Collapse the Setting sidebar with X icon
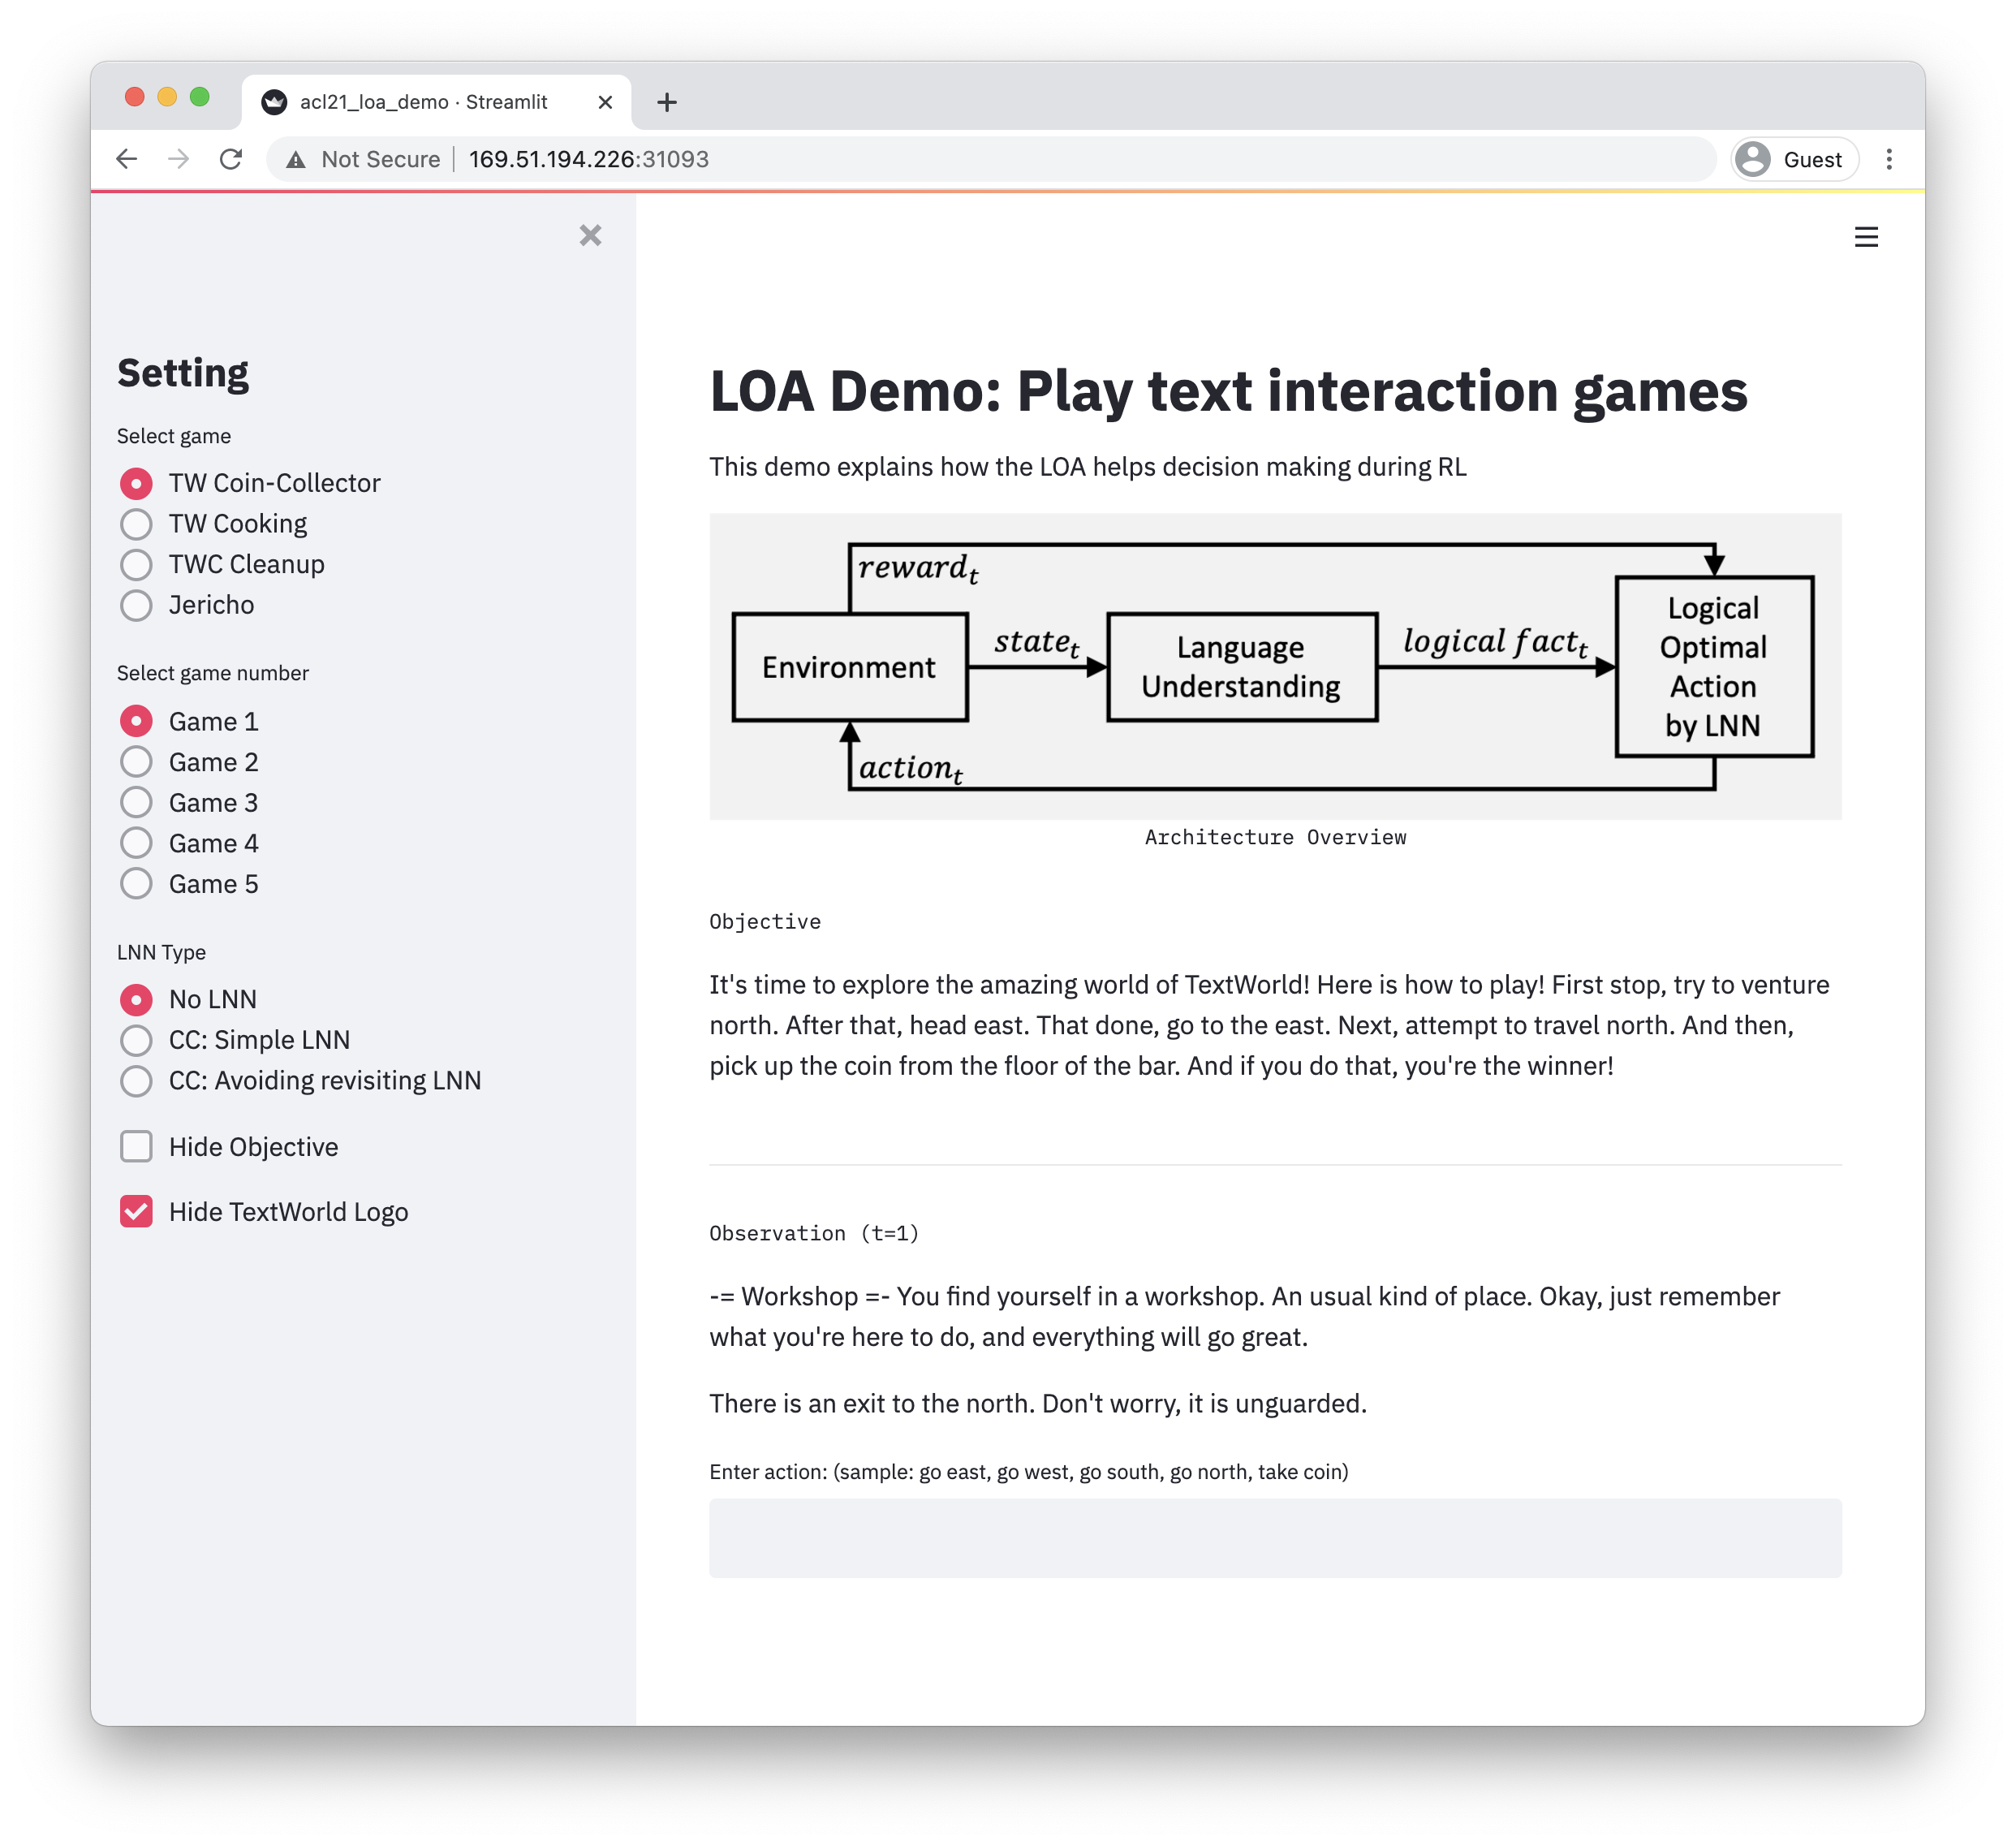Screen dimensions: 2016x1846 590,235
